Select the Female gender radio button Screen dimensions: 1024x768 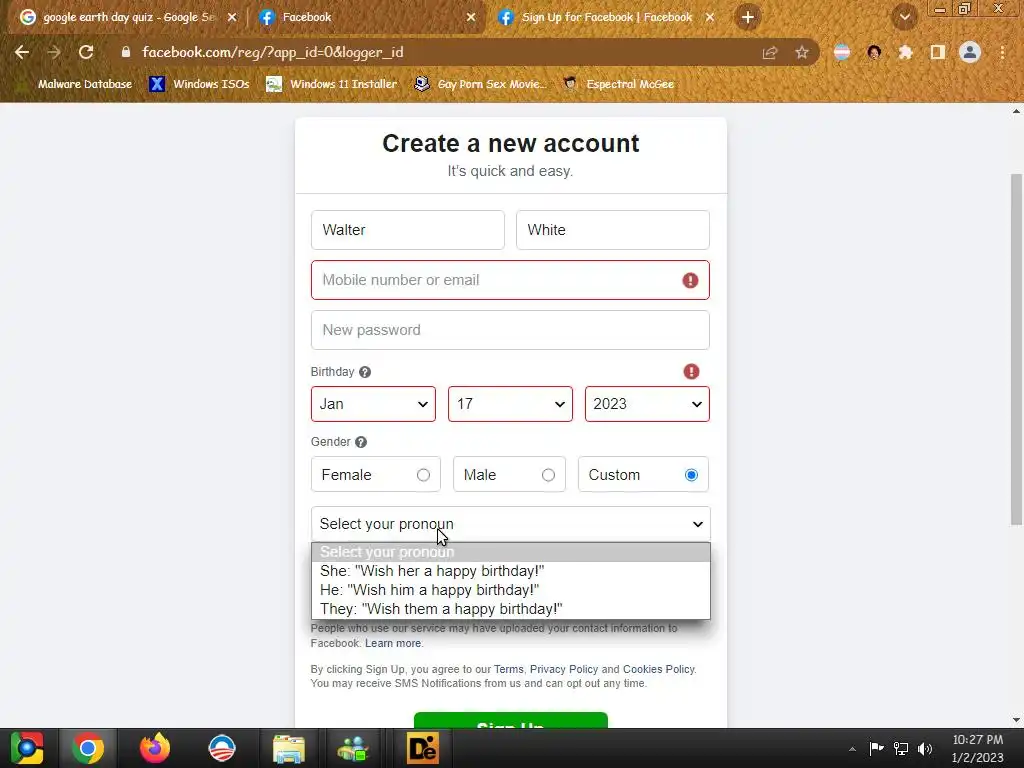pyautogui.click(x=423, y=475)
